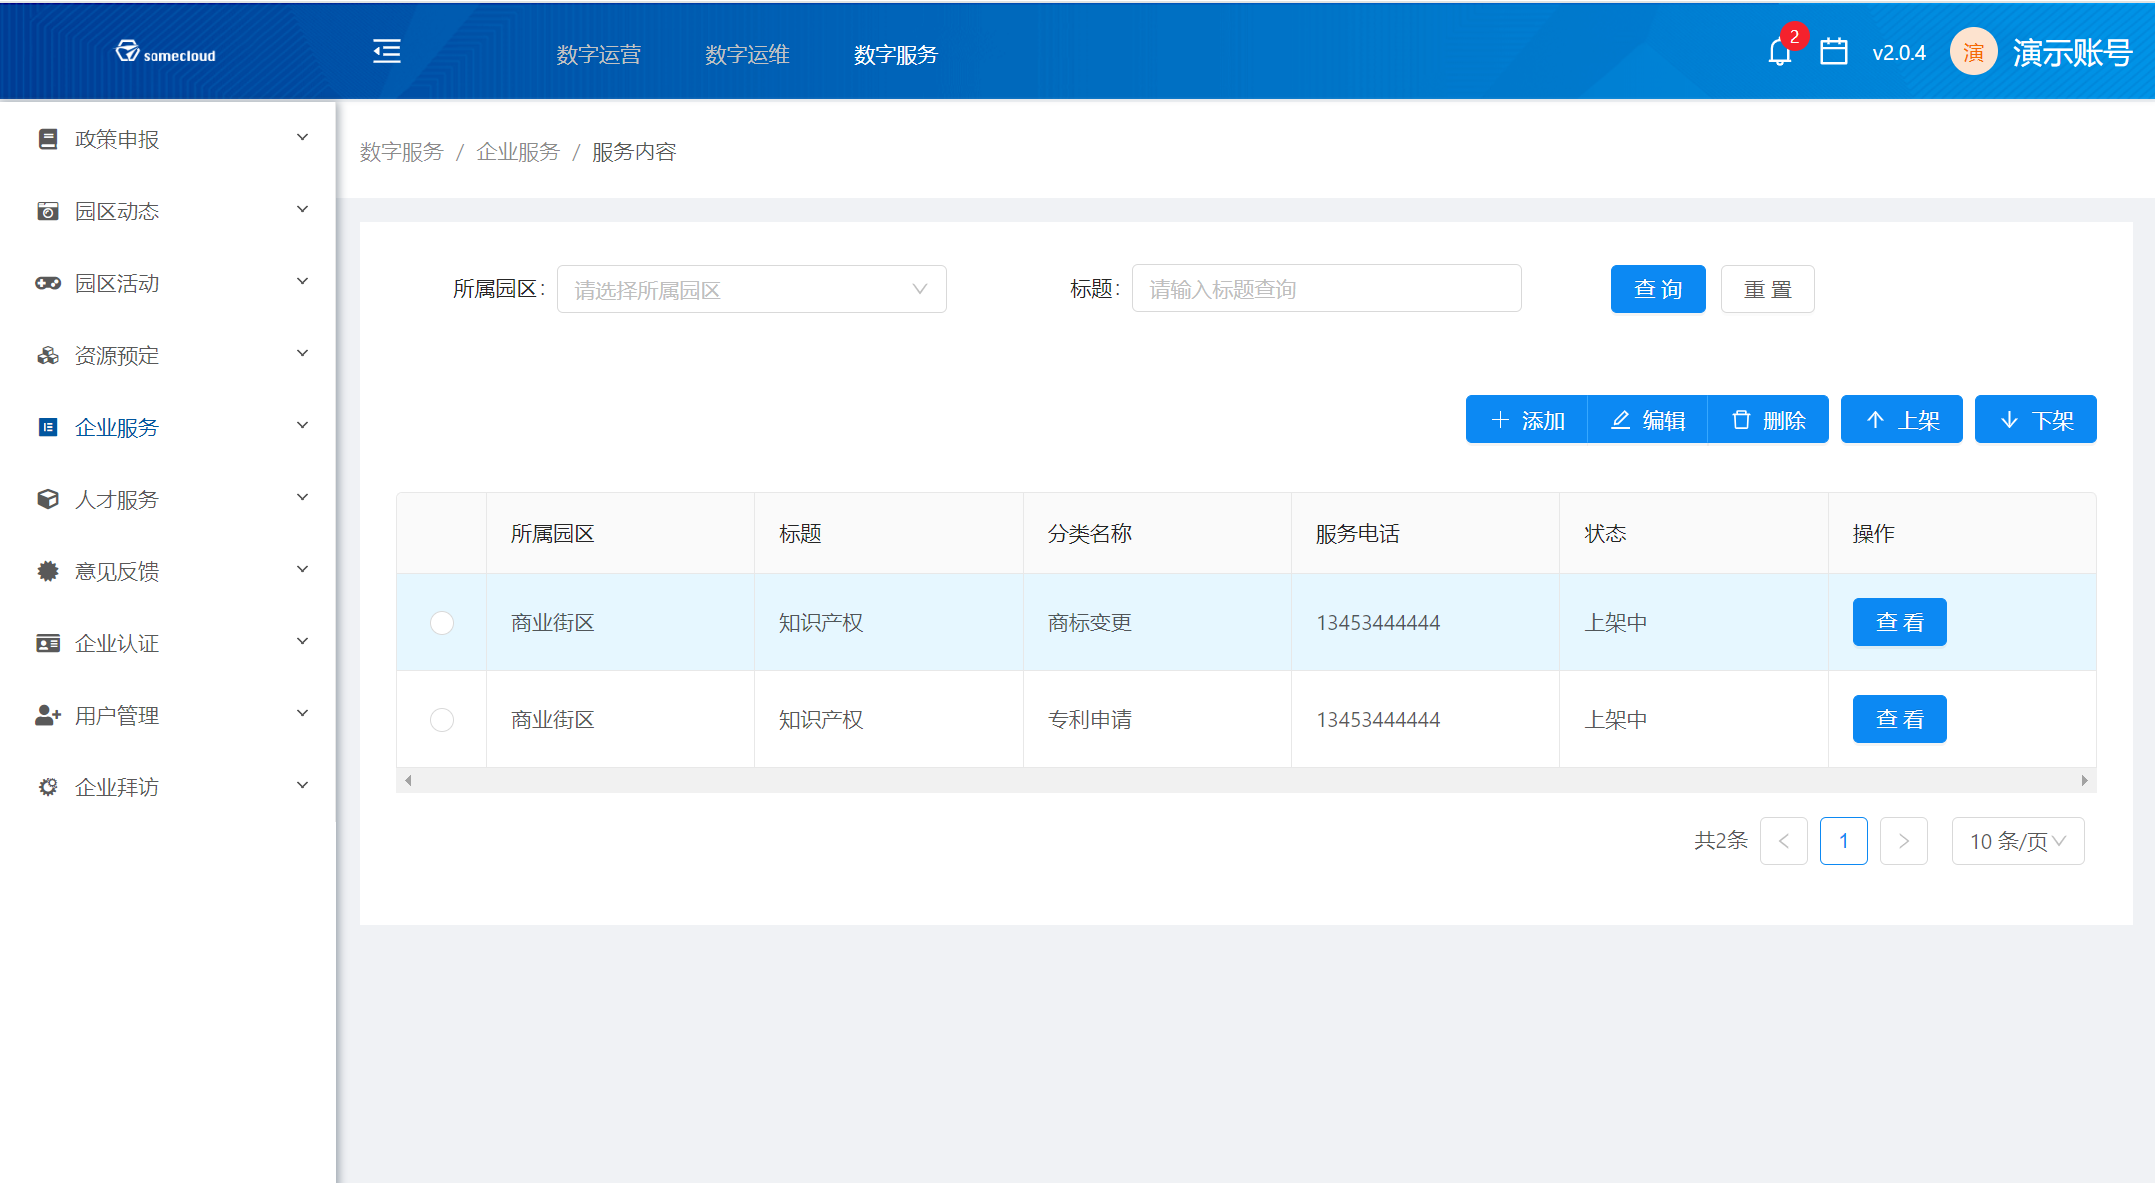Click 查看 for 专利申请 row

[1899, 719]
